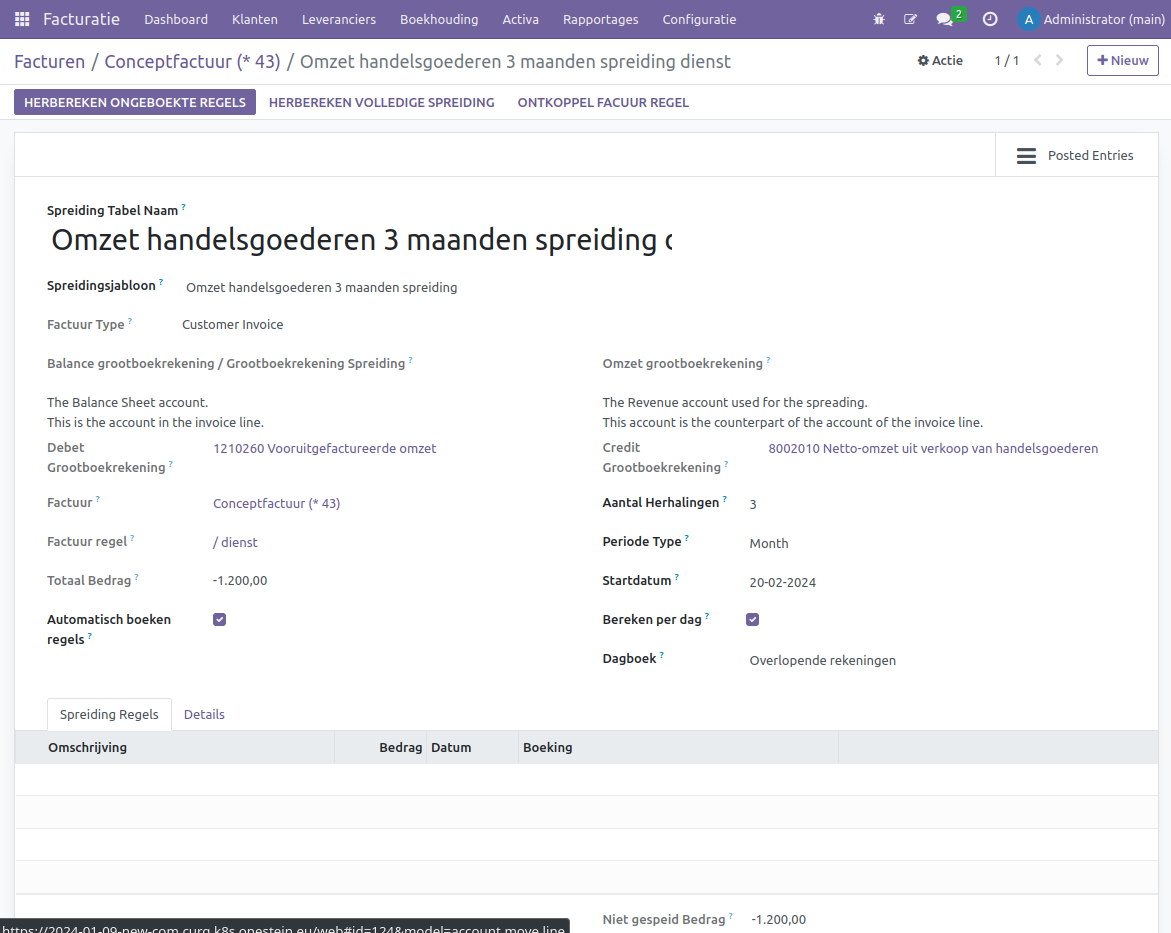
Task: Open the activities clock icon
Action: click(x=989, y=19)
